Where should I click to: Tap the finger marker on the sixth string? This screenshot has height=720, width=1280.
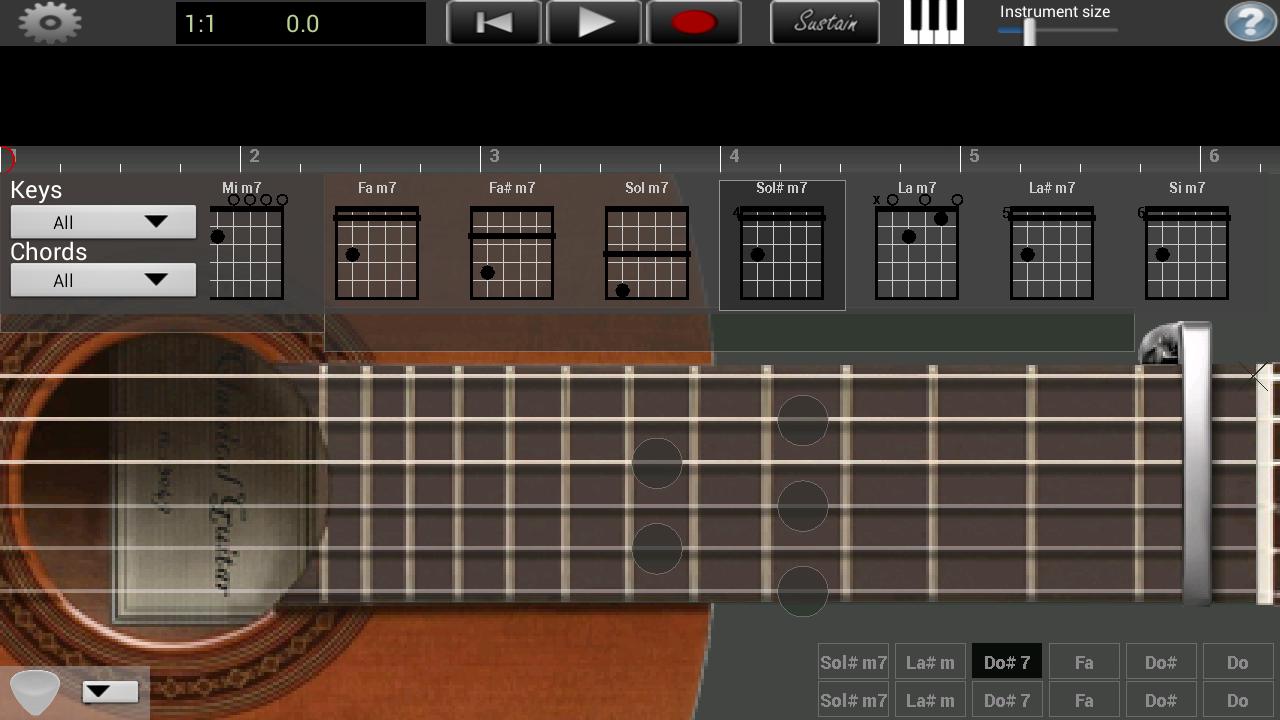pyautogui.click(x=803, y=591)
